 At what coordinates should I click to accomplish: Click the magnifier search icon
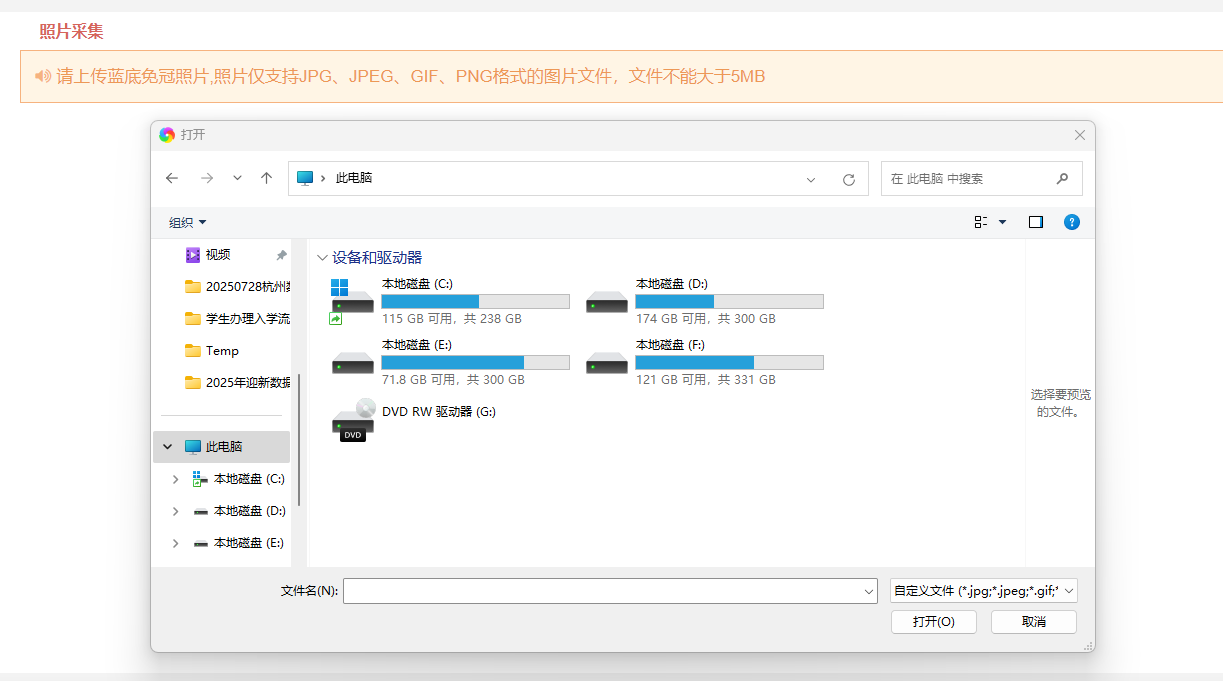point(1062,178)
